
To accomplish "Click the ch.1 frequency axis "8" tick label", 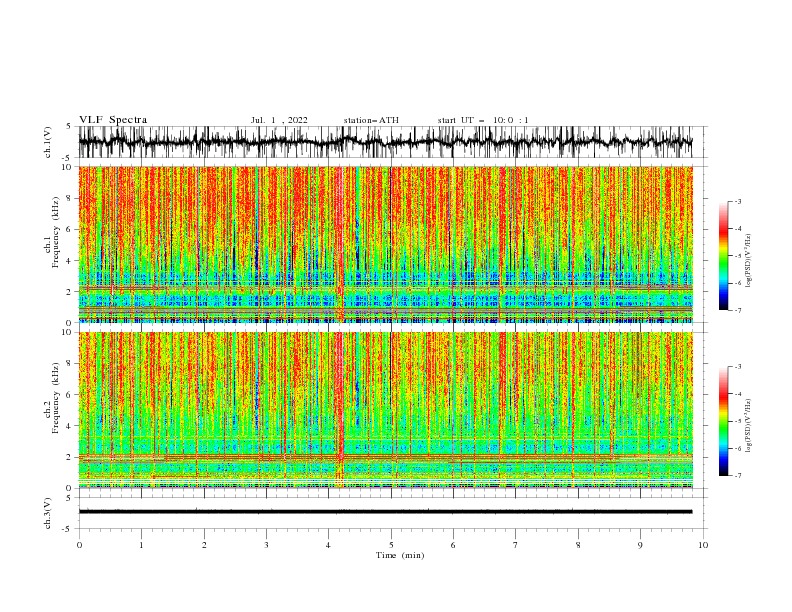I will 71,198.
